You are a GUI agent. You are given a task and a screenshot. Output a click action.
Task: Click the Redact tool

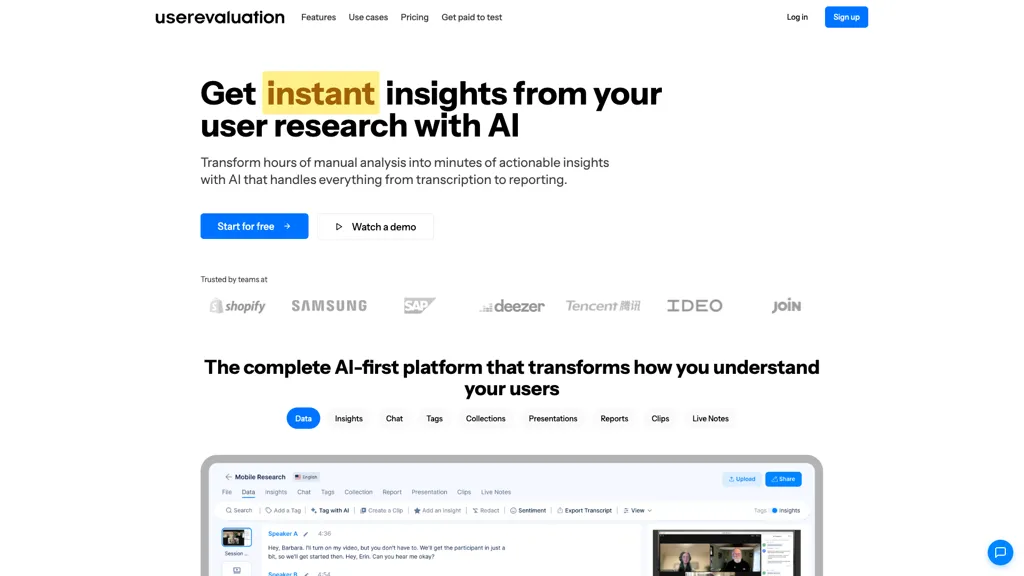(486, 511)
